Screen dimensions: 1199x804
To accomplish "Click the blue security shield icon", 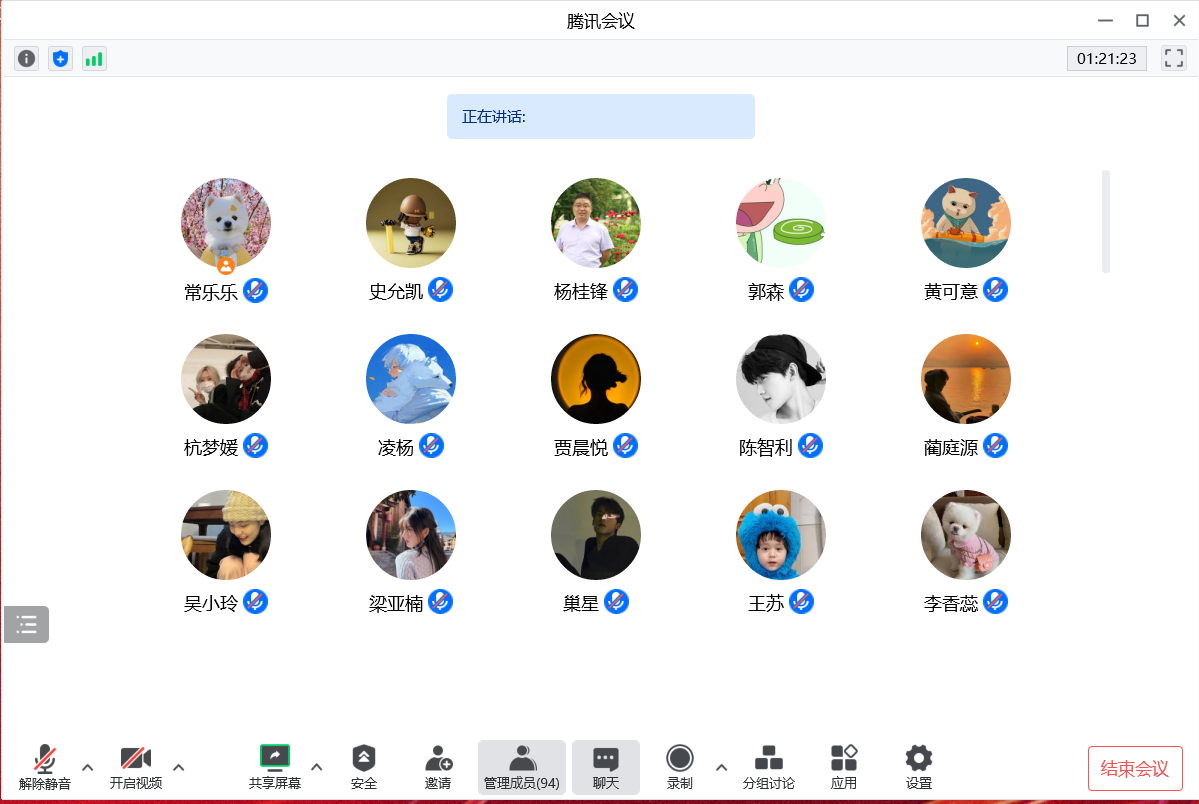I will (x=61, y=59).
